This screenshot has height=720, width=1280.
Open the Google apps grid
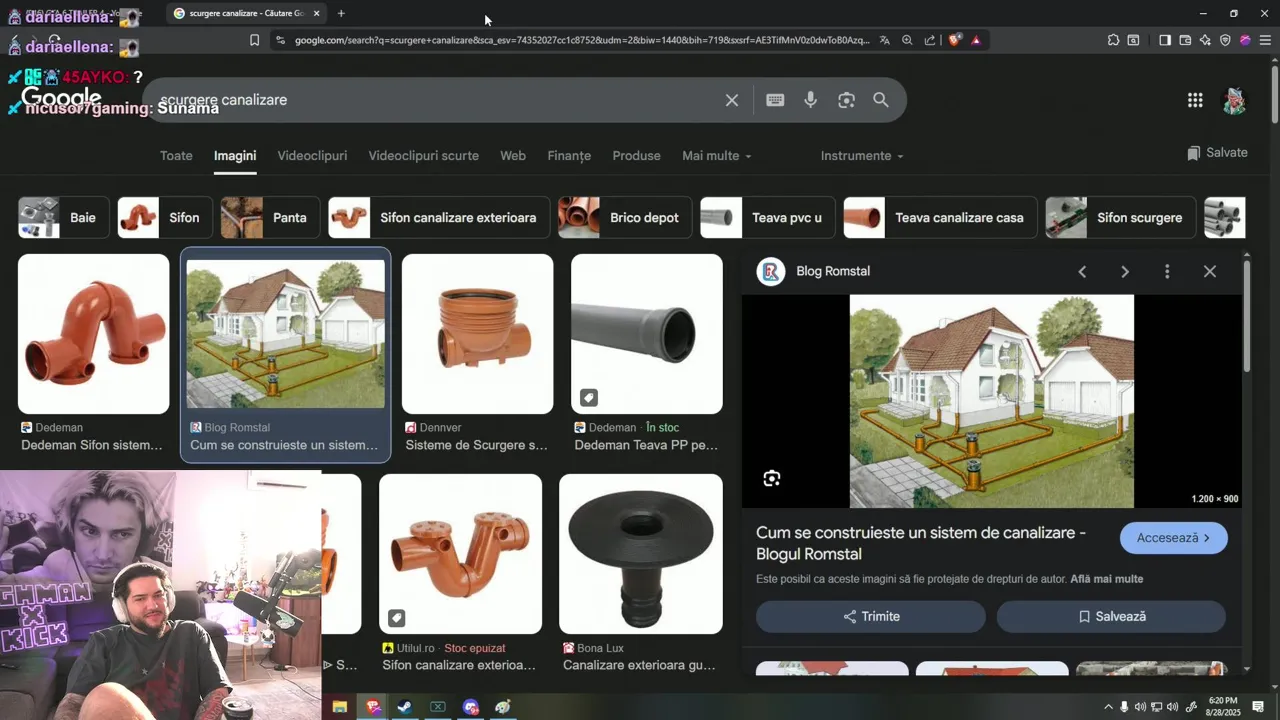tap(1195, 100)
